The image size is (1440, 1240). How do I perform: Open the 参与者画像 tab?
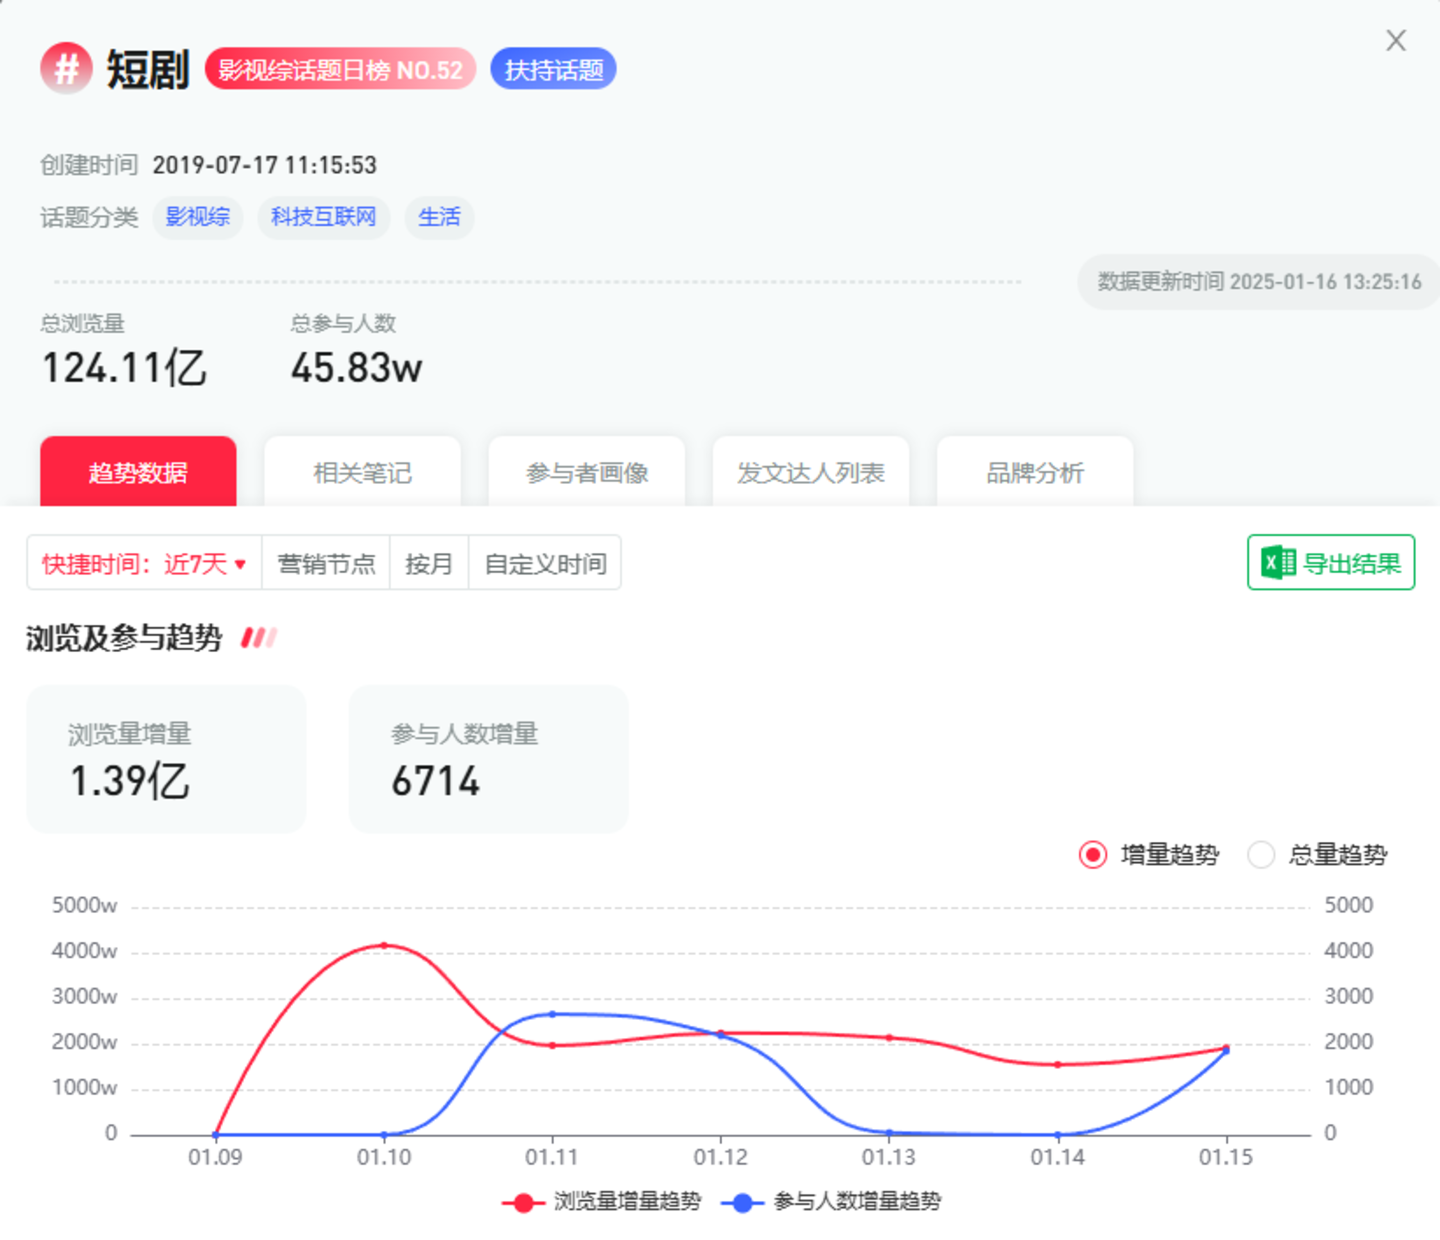587,472
